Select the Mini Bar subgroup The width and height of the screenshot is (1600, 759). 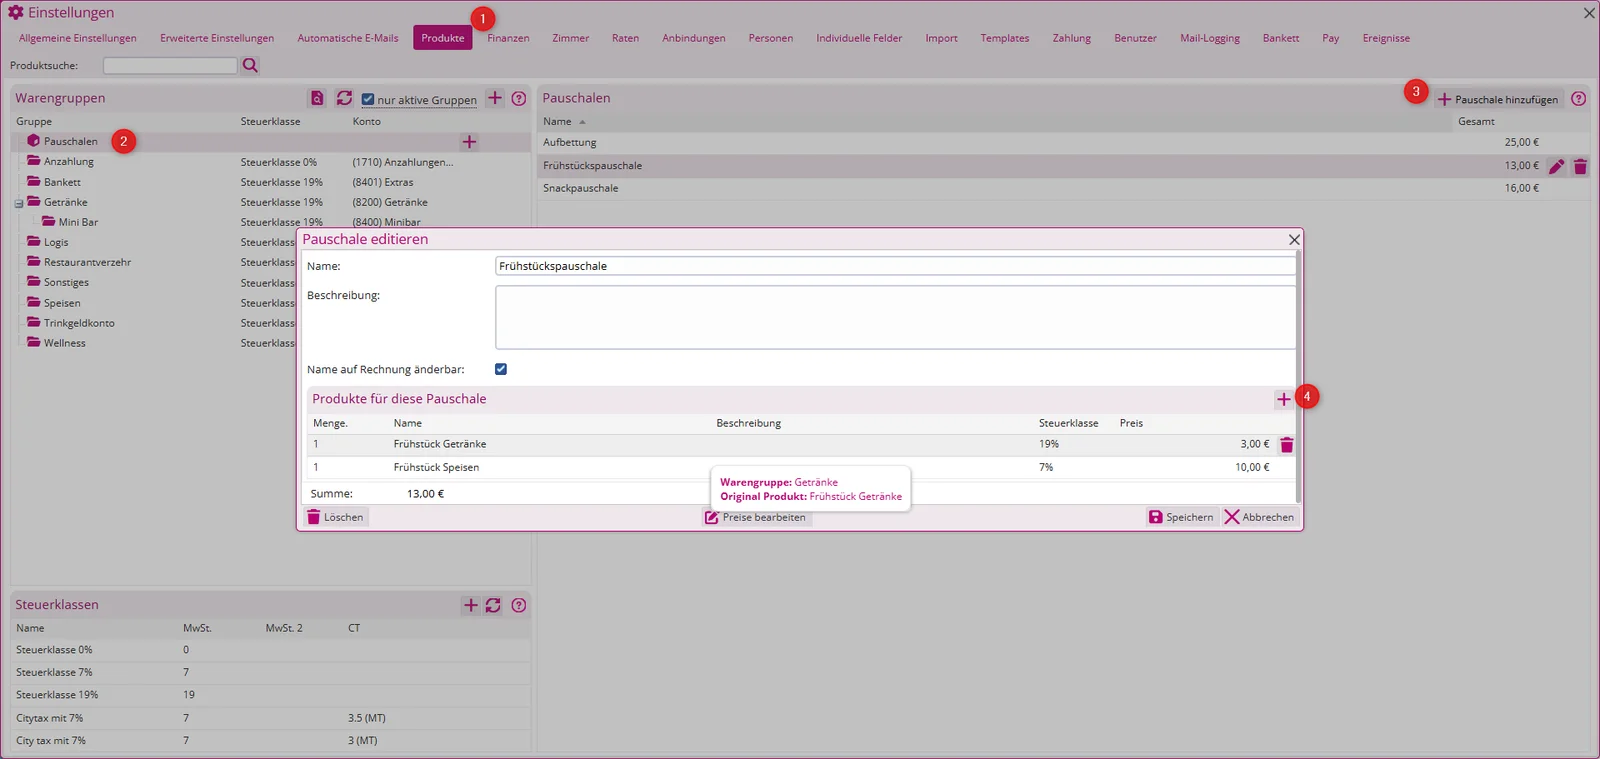point(78,222)
